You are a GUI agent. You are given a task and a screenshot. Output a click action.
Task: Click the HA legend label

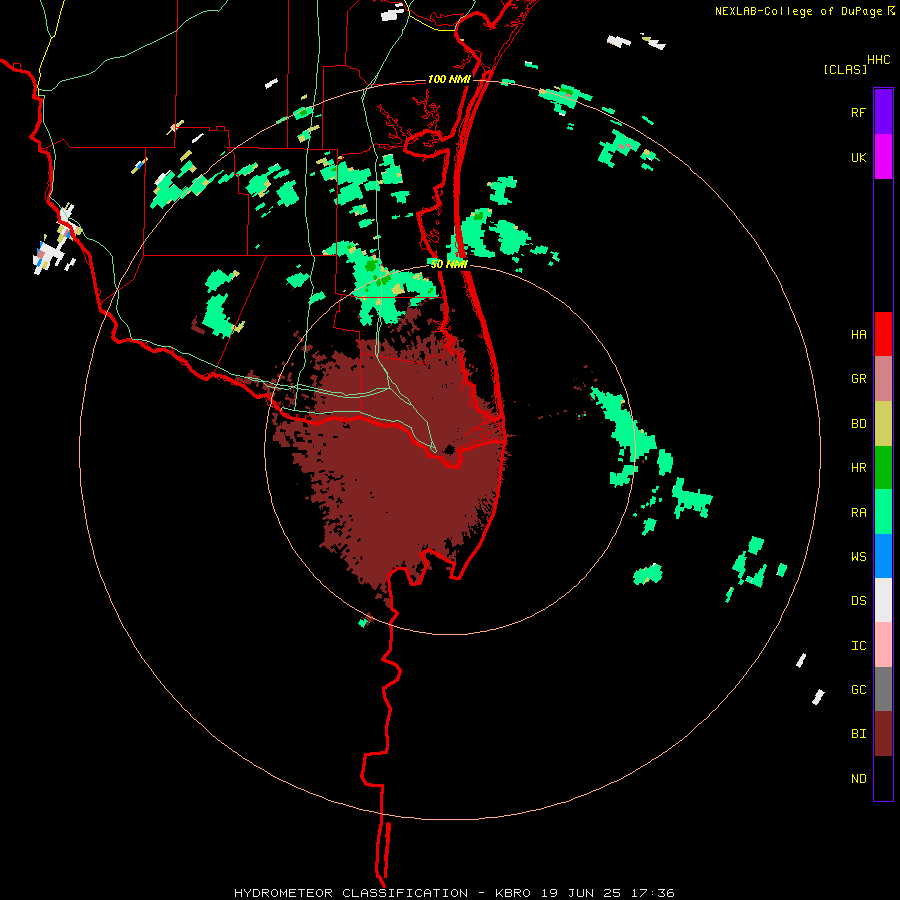coord(858,335)
